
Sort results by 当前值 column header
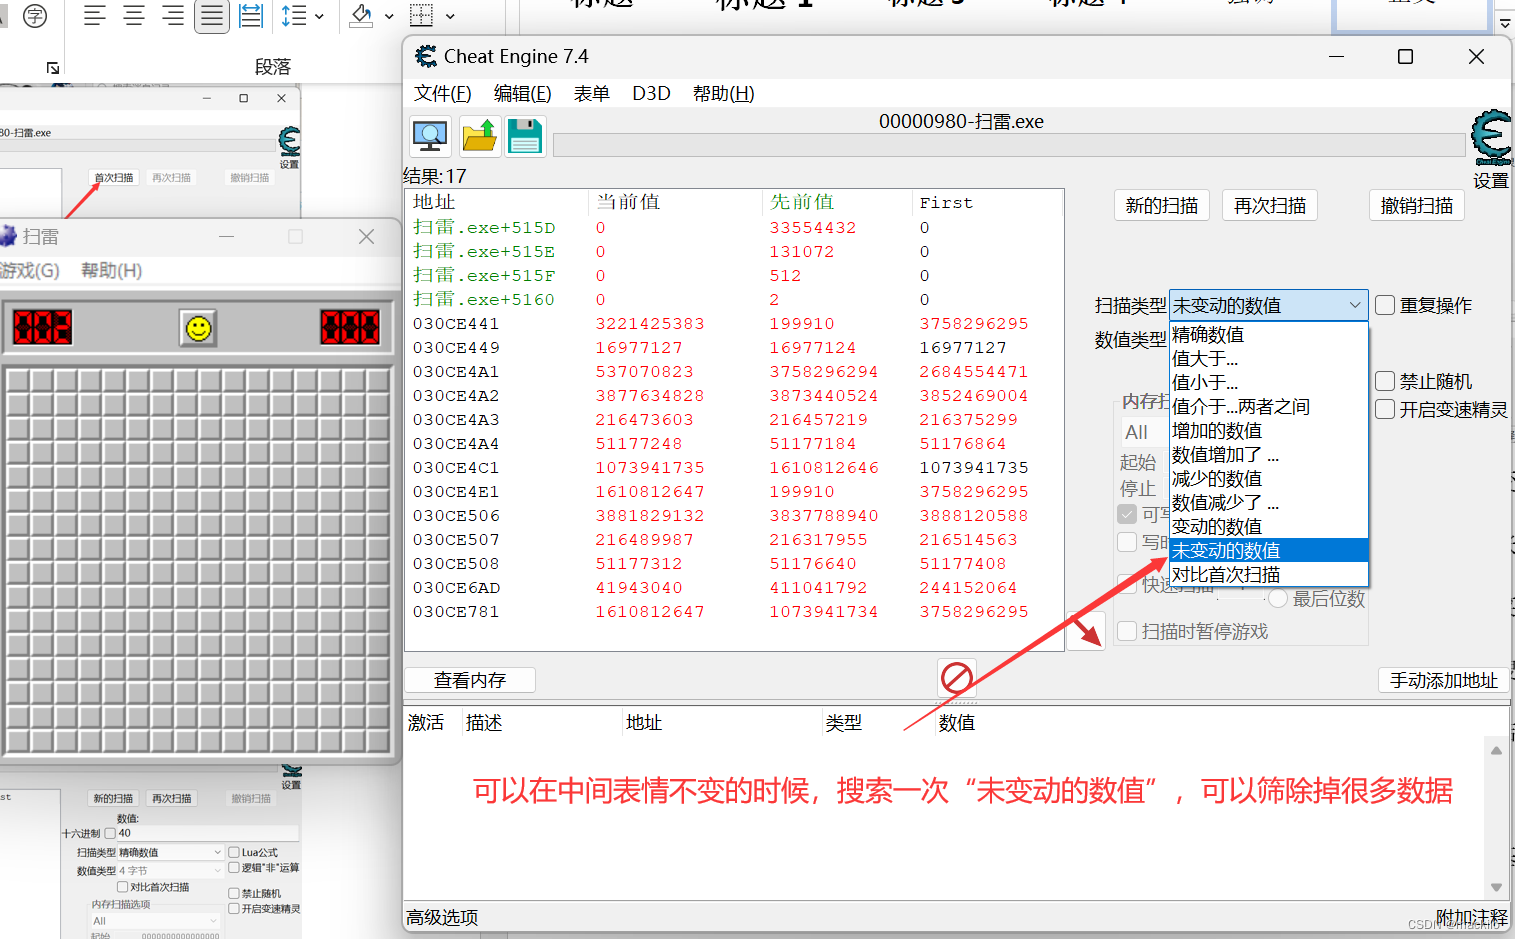(x=676, y=202)
